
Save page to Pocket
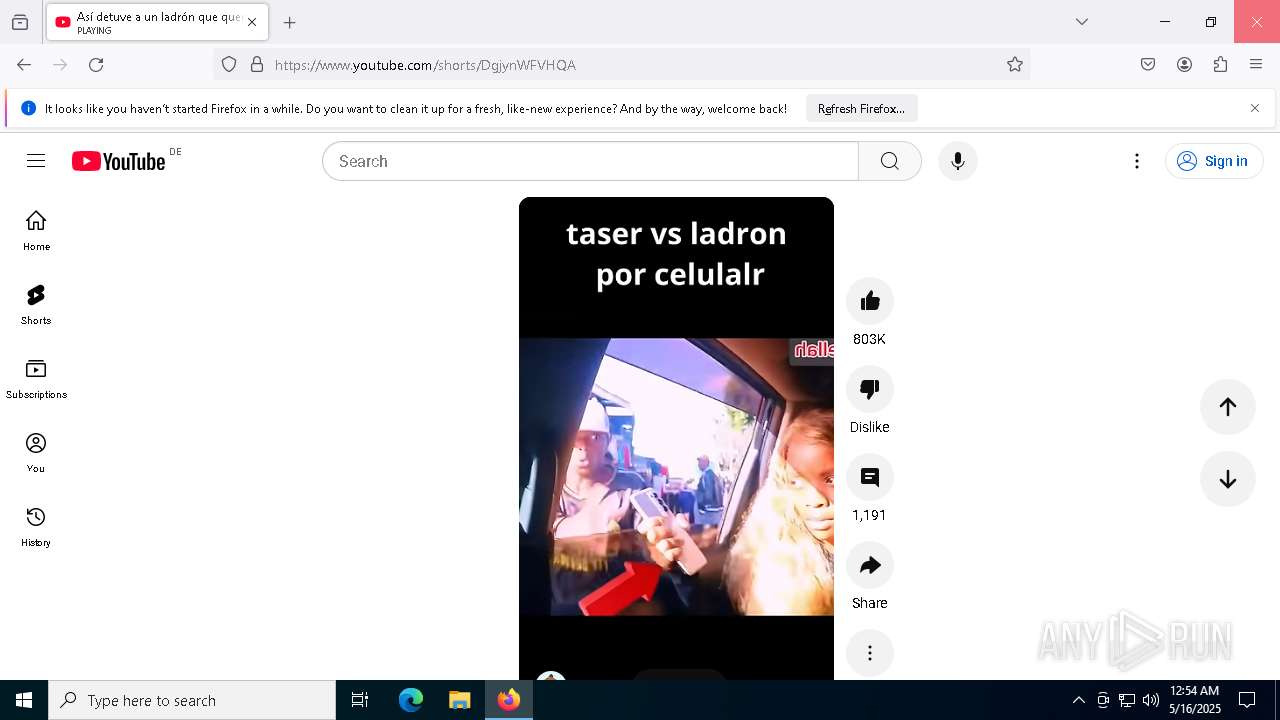[1148, 65]
